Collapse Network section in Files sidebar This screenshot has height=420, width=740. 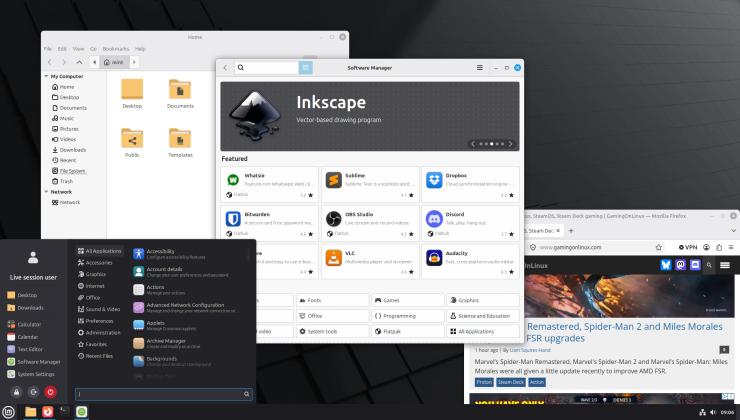46,192
